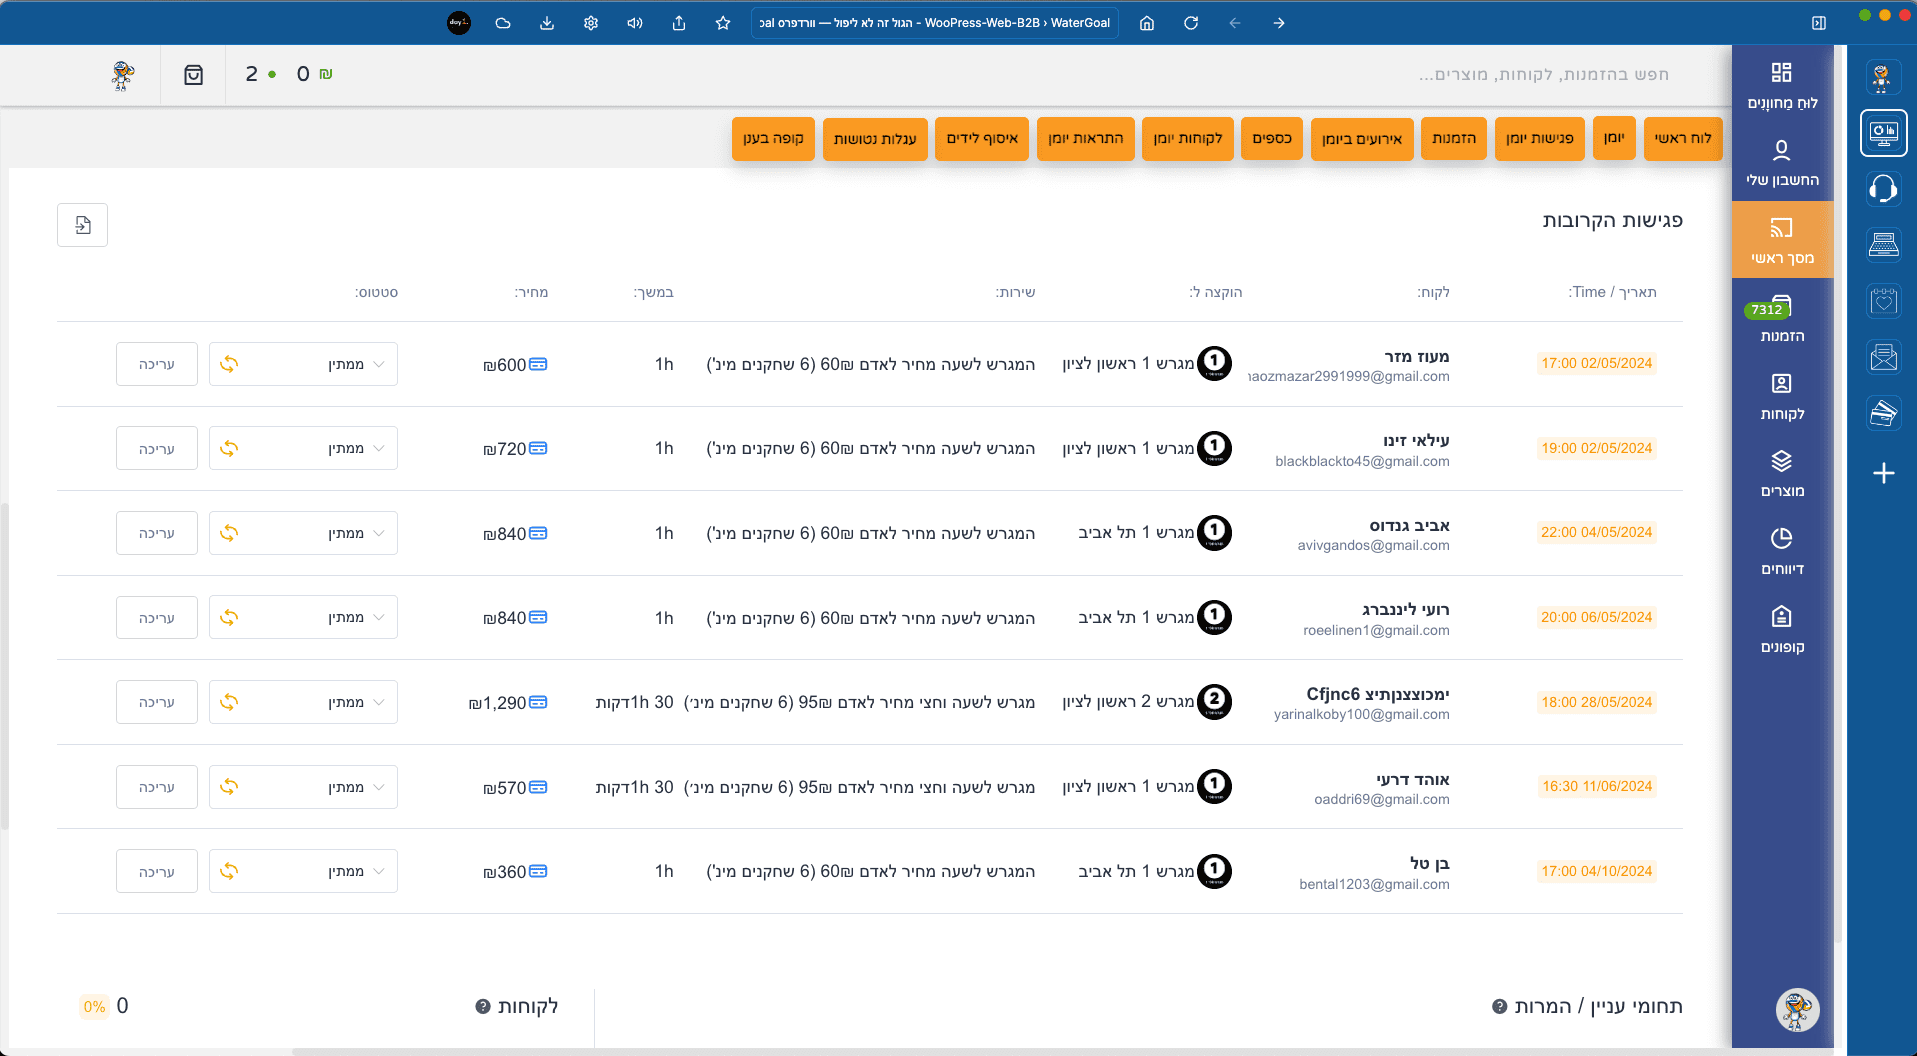Image resolution: width=1917 pixels, height=1056 pixels.
Task: Open the דיווחים reports sidebar item
Action: click(1782, 552)
